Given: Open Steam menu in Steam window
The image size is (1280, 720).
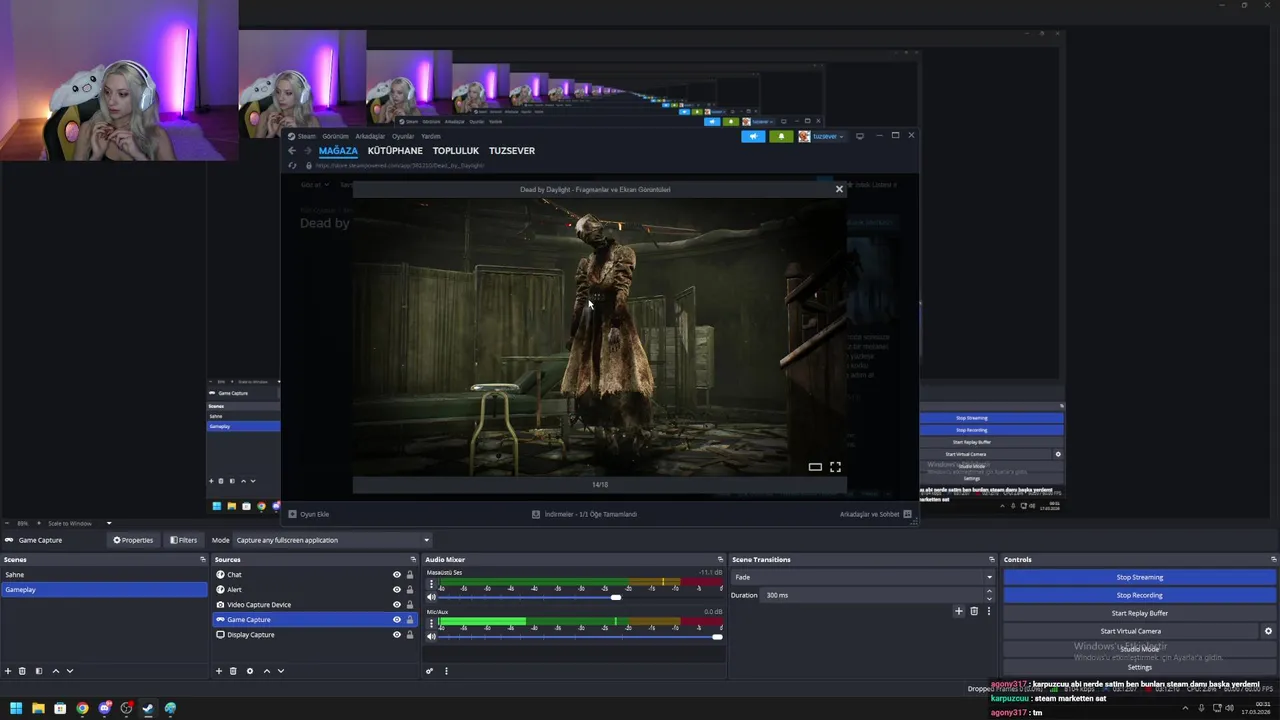Looking at the screenshot, I should click(x=307, y=136).
